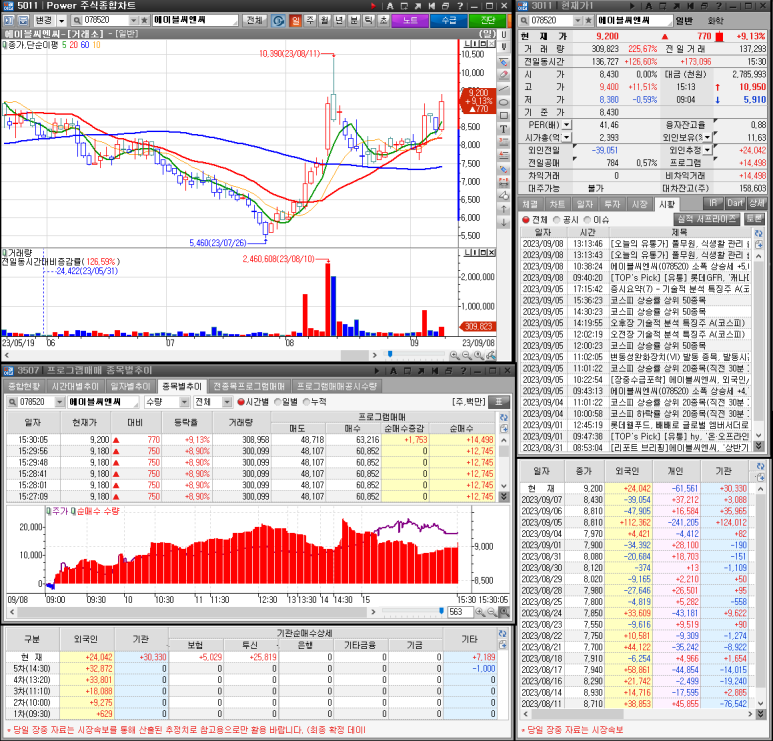
Task: Click the magnifier search icon beside 078520 in chart
Action: [x=77, y=20]
